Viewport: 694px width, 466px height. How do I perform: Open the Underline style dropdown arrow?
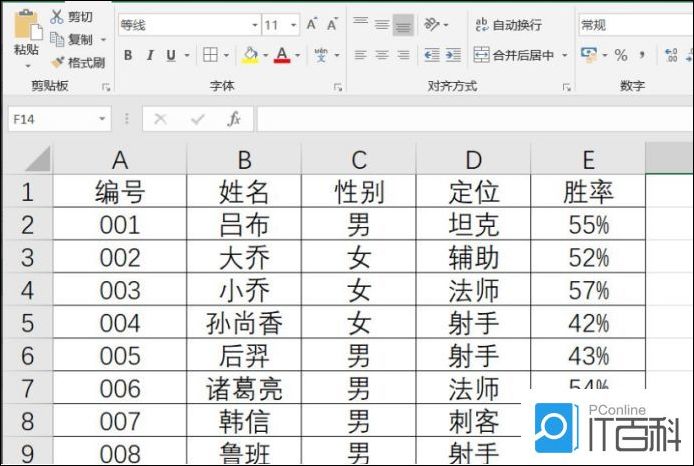pyautogui.click(x=187, y=55)
